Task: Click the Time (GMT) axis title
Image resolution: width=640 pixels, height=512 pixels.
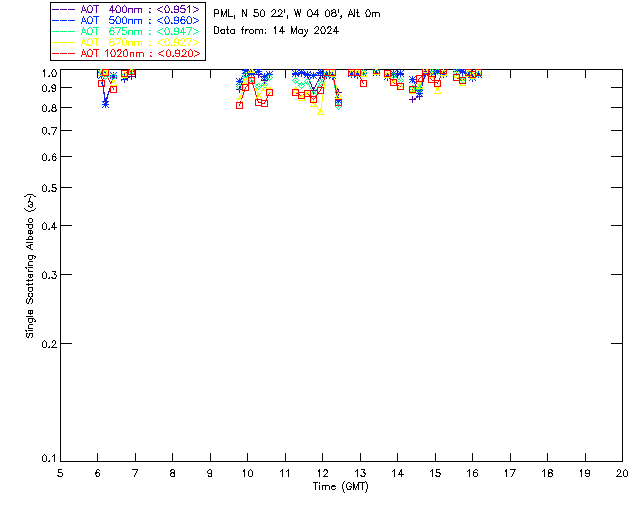Action: [x=340, y=487]
